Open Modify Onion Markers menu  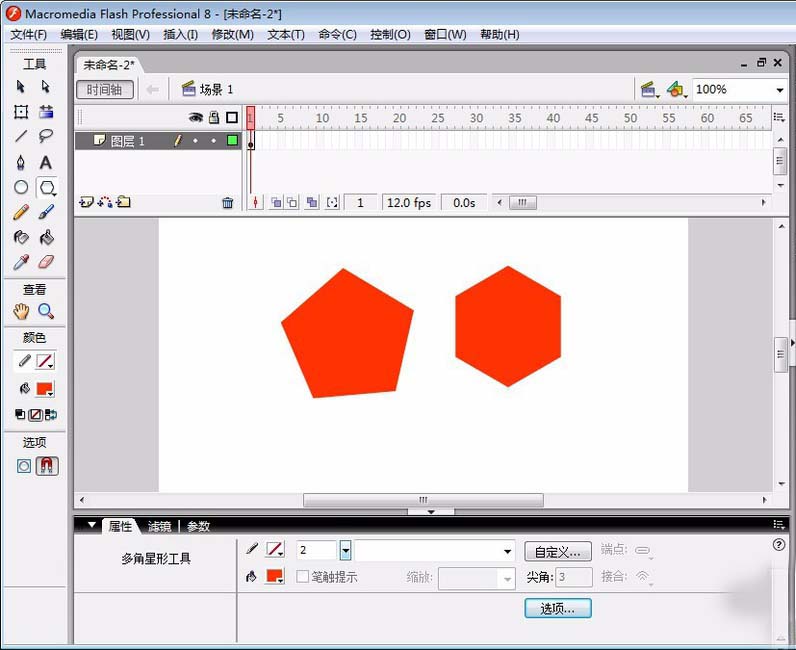coord(332,203)
